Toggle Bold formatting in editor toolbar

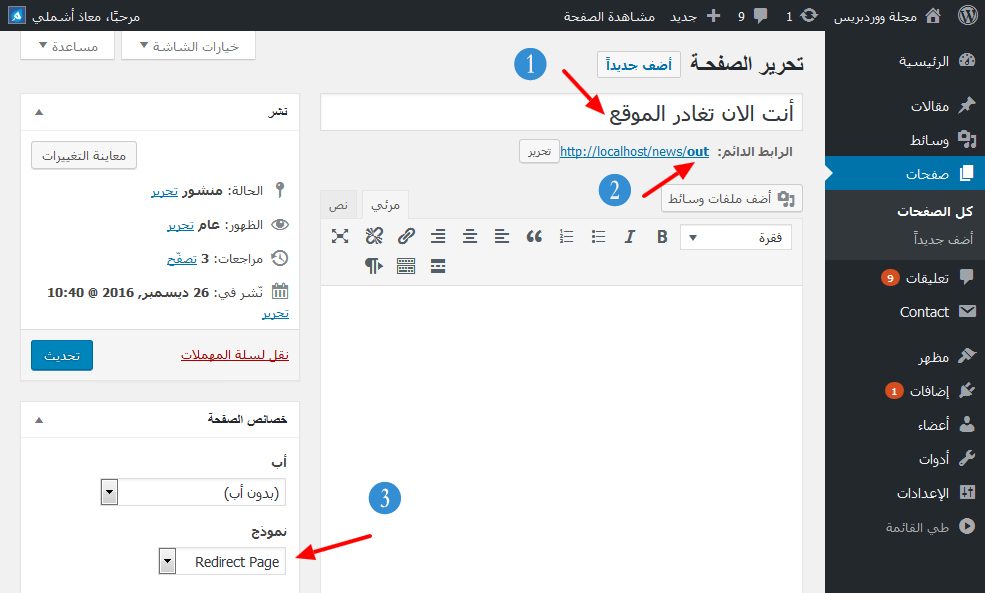click(x=661, y=237)
